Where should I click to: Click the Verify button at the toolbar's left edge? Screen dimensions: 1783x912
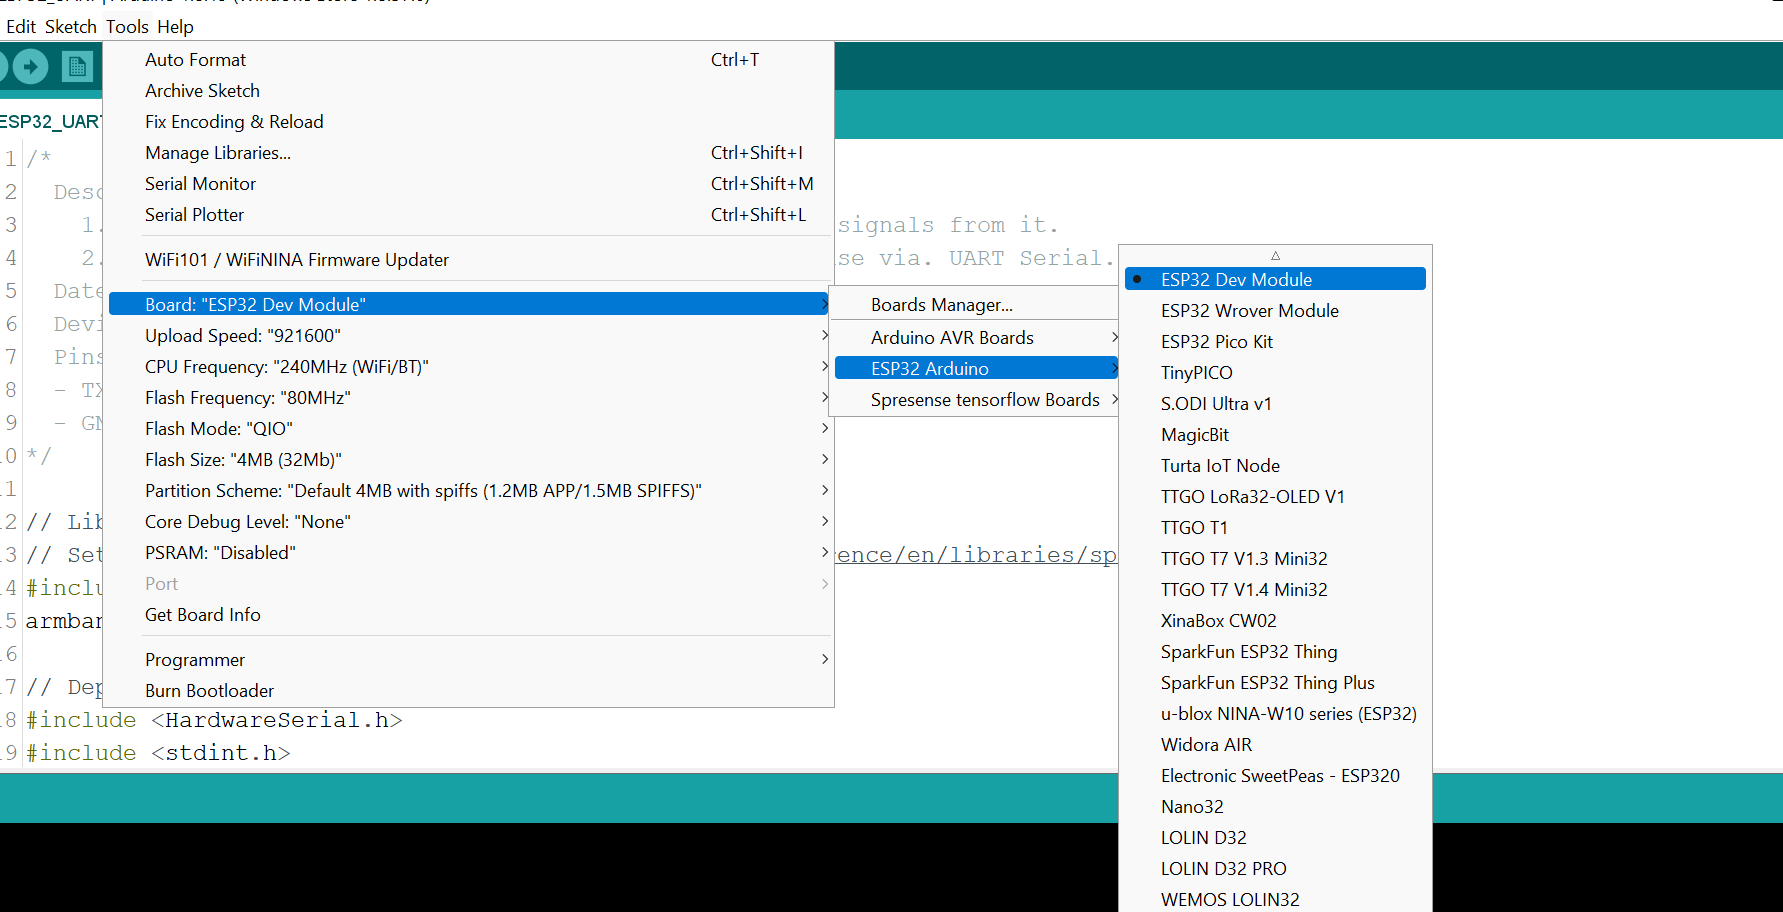pyautogui.click(x=3, y=66)
